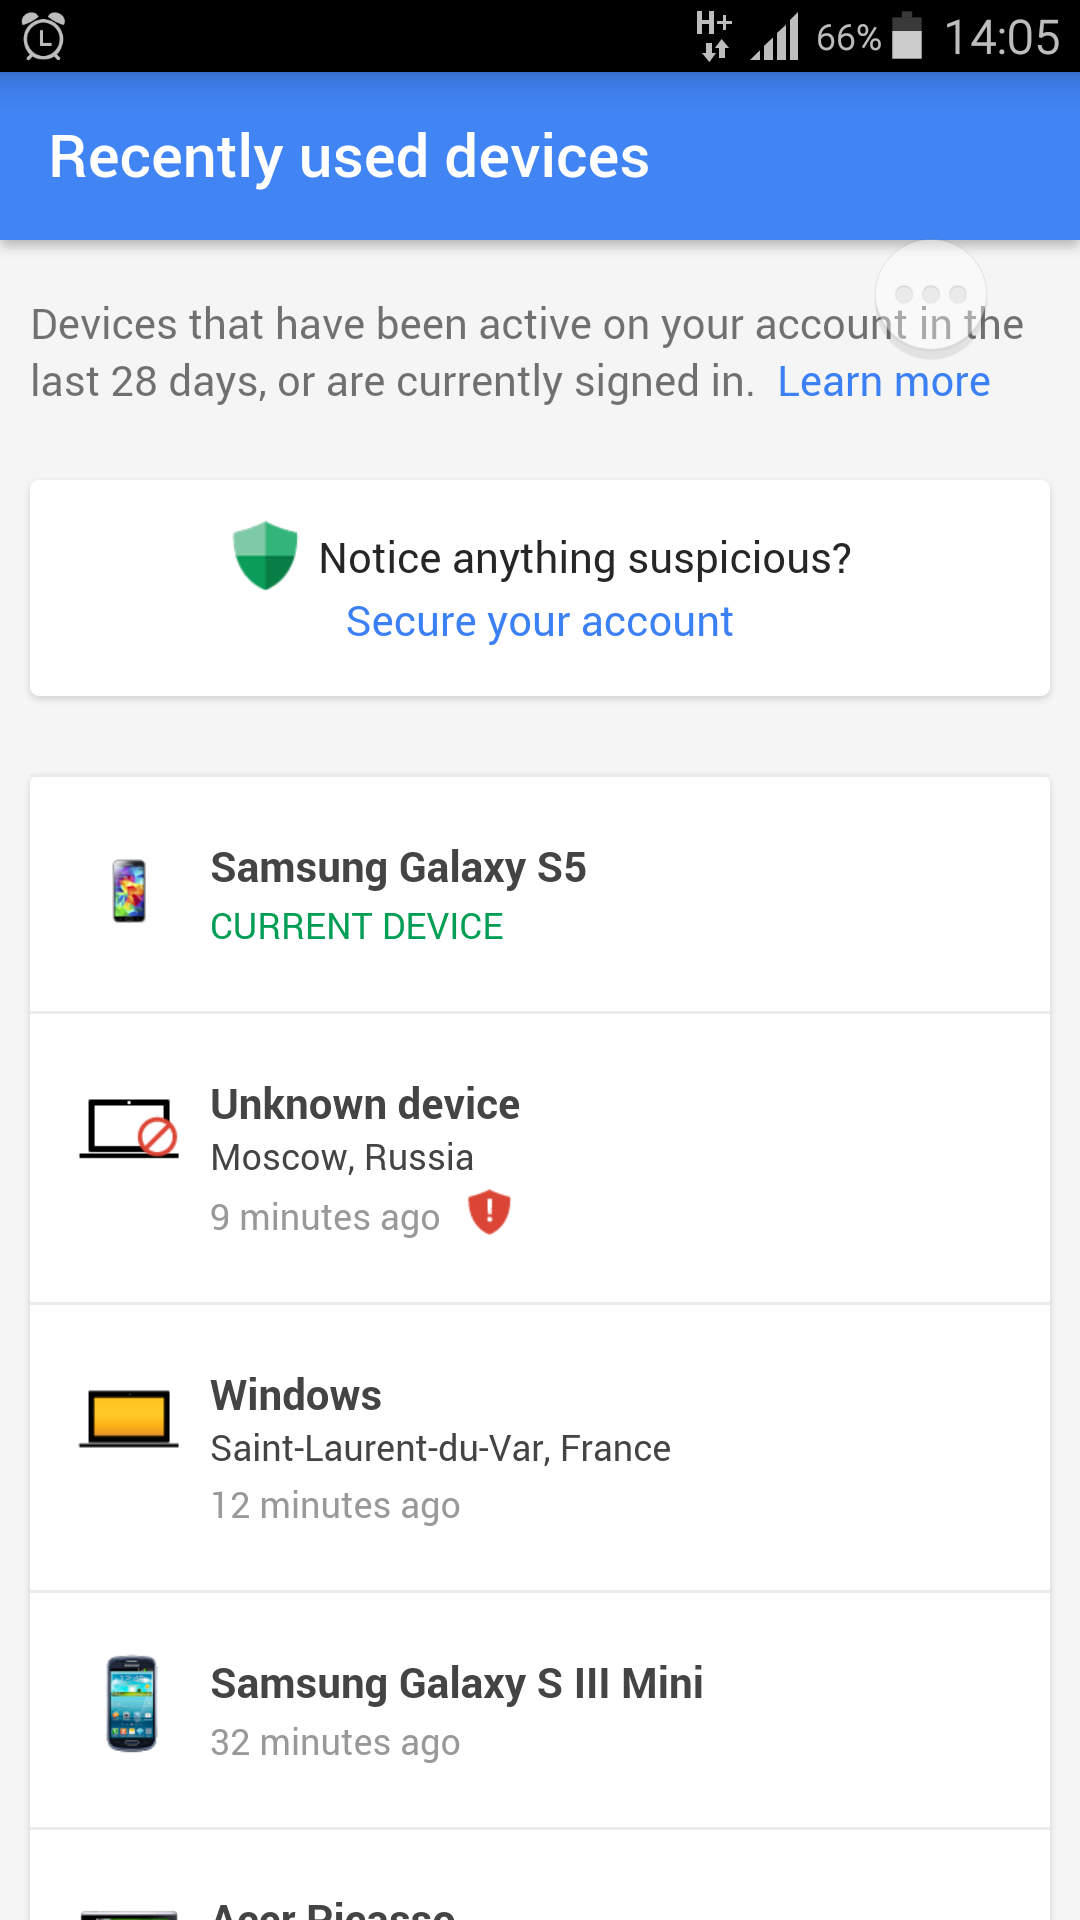1080x1920 pixels.
Task: Tap the alarm clock status icon
Action: [43, 37]
